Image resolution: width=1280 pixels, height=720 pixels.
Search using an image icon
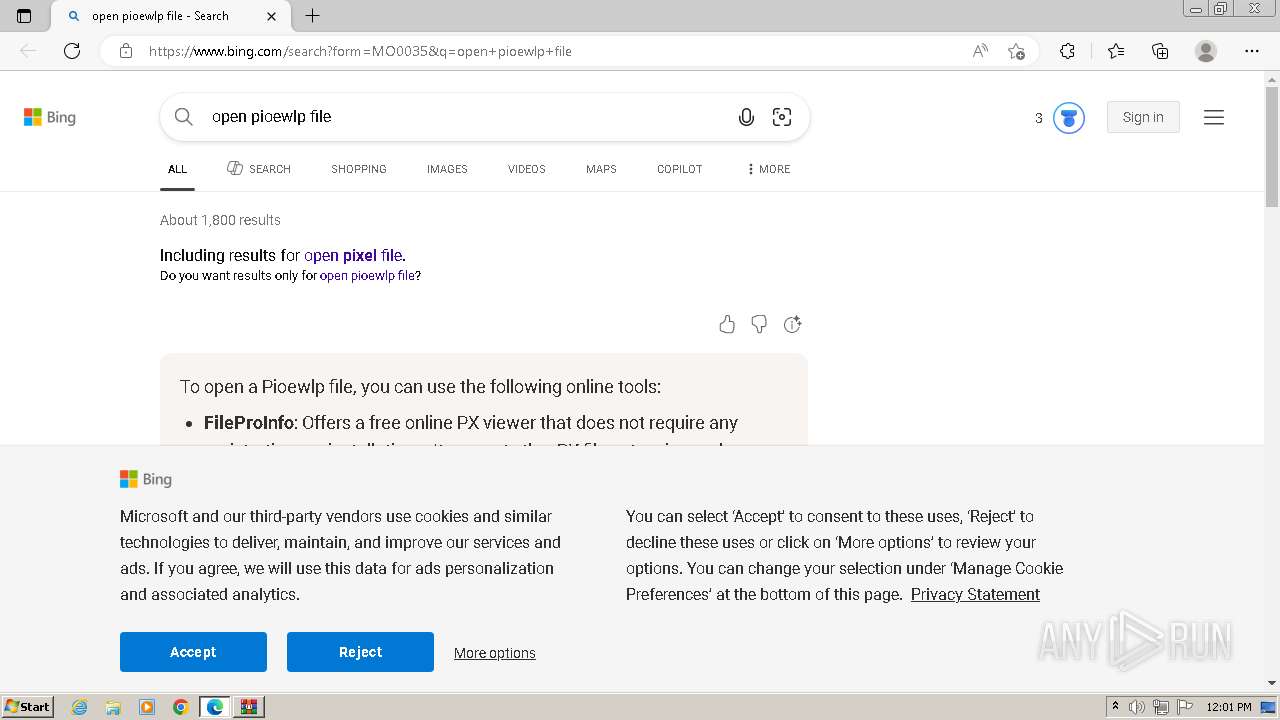[782, 117]
